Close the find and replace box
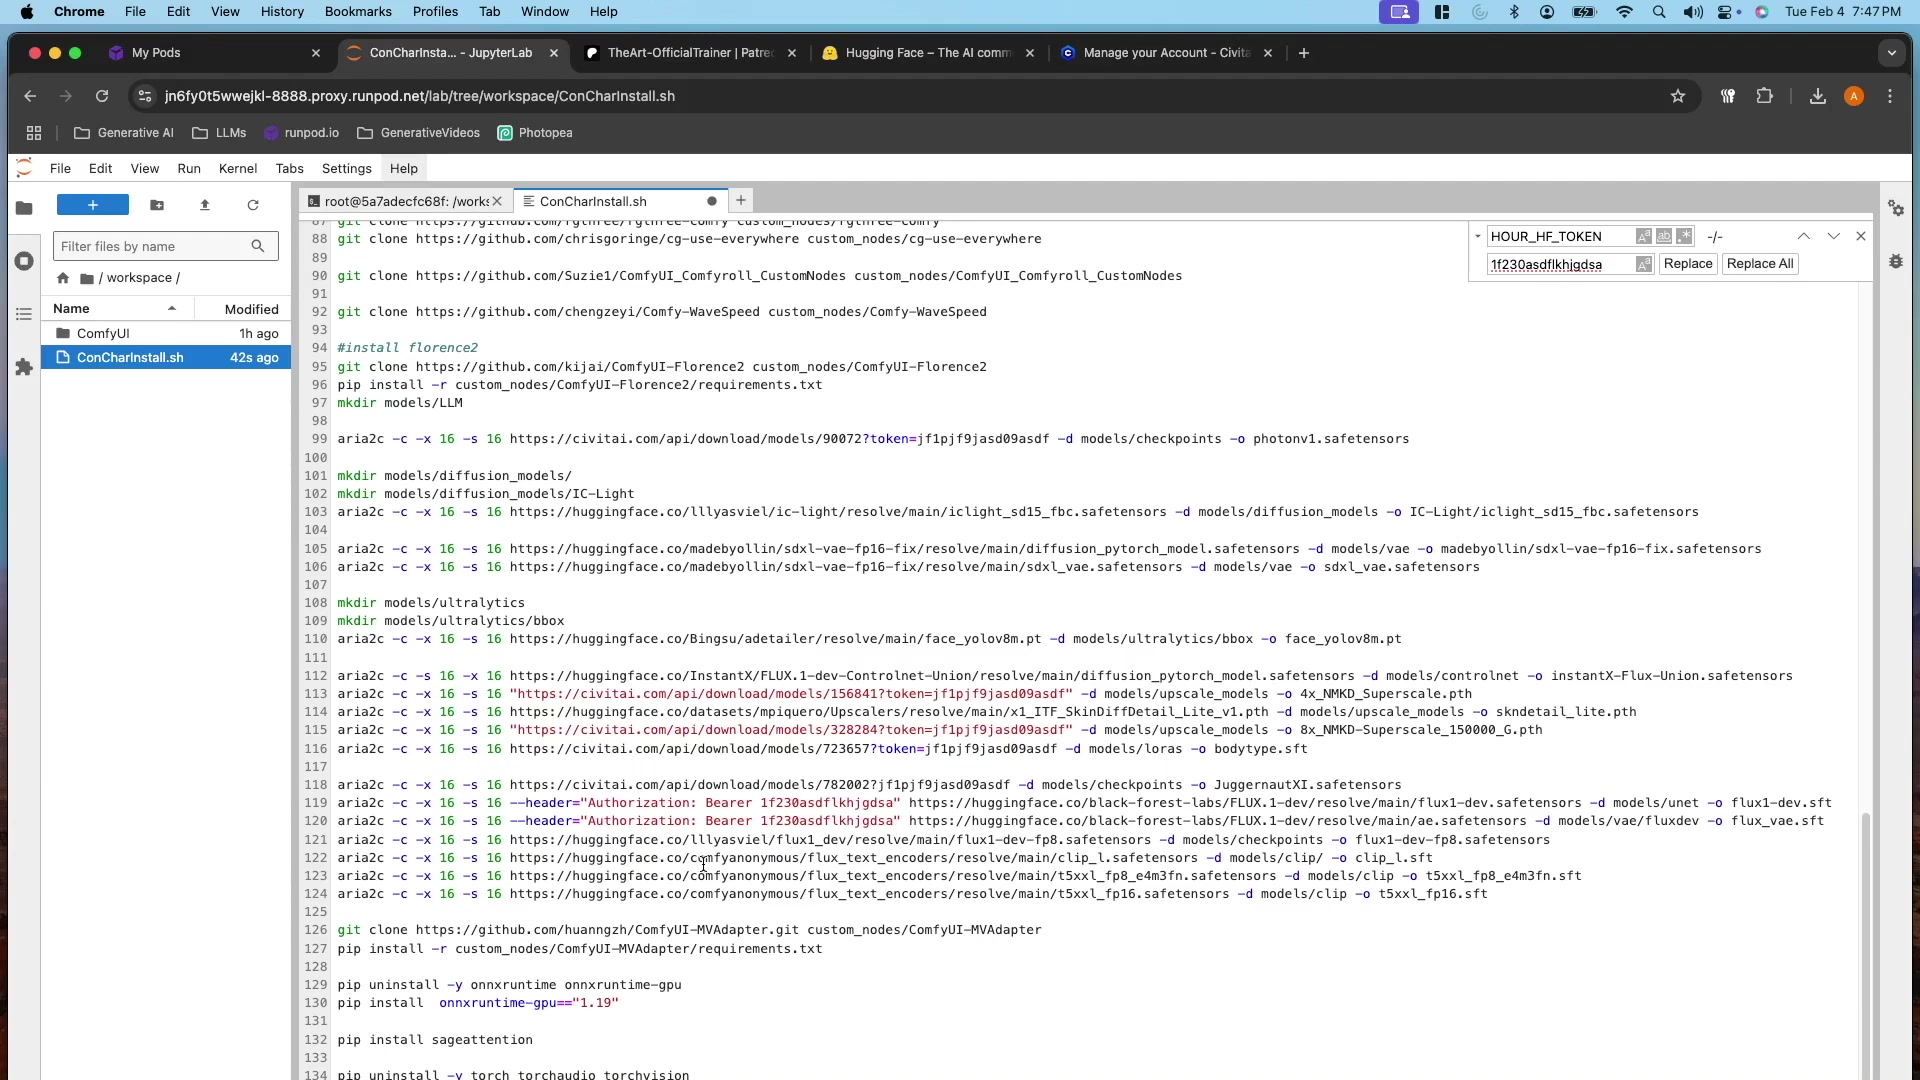The width and height of the screenshot is (1920, 1080). pos(1861,237)
